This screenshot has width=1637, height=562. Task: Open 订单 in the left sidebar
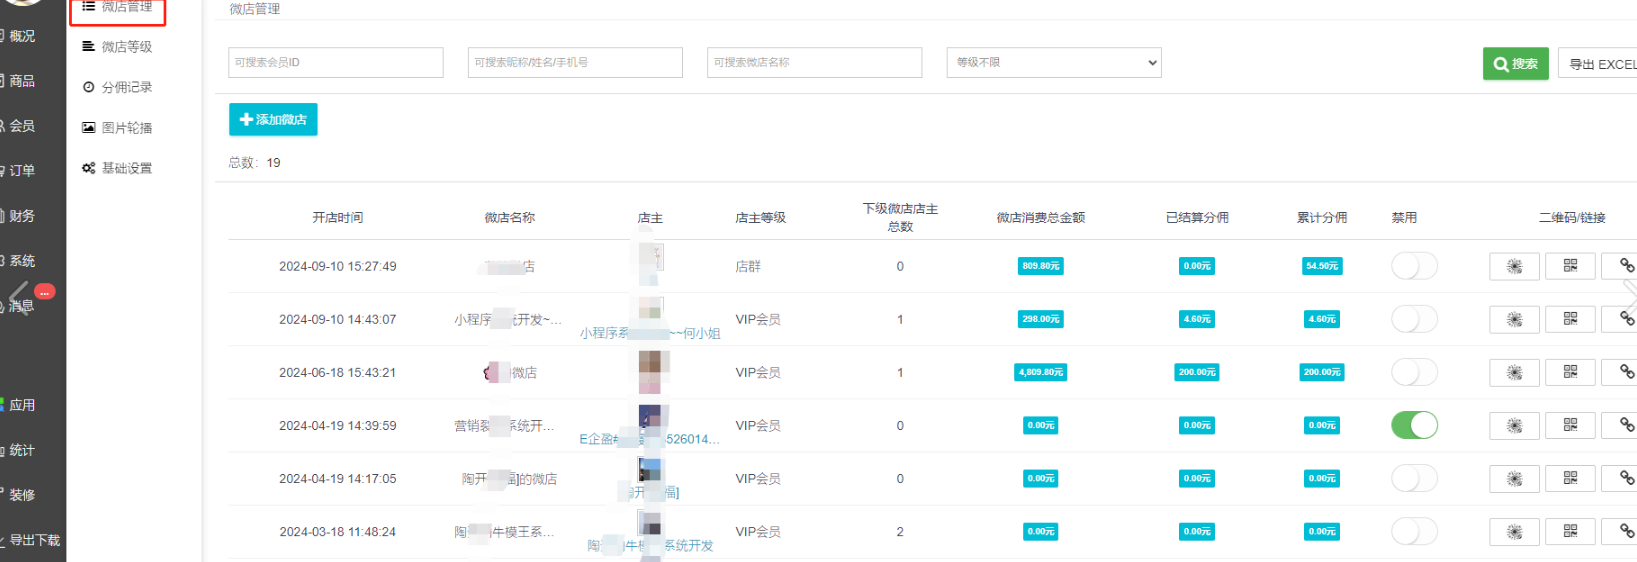click(22, 171)
